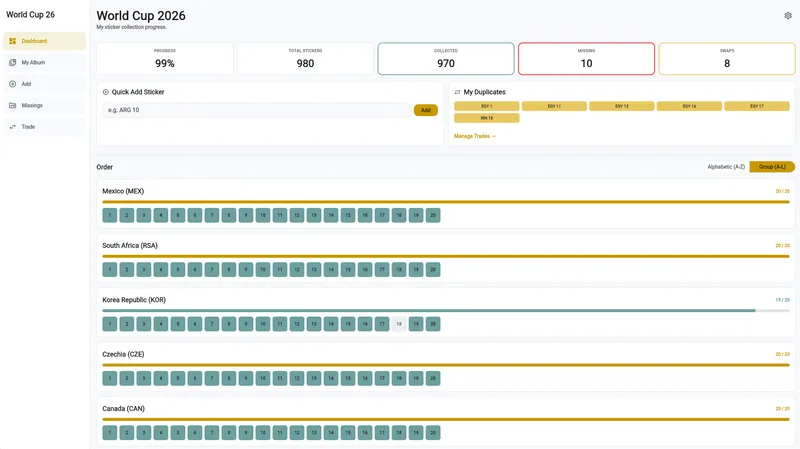Click the South Africa (RSA) progress bar

pos(446,256)
